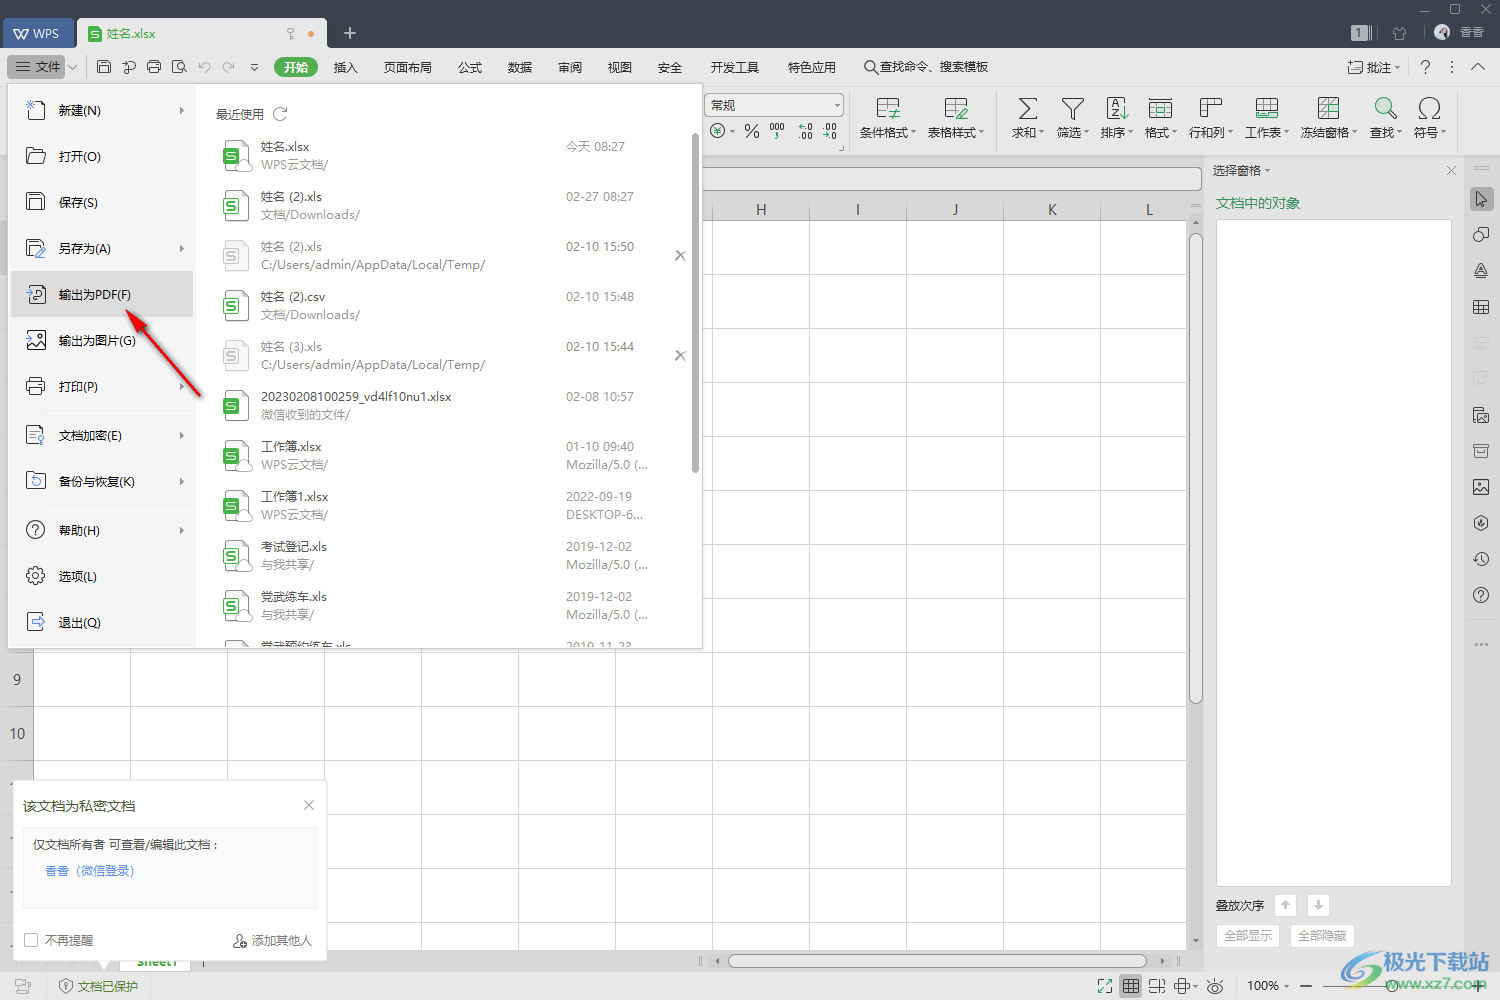The image size is (1500, 1000).
Task: Click the save icon in quick access toolbar
Action: tap(104, 67)
